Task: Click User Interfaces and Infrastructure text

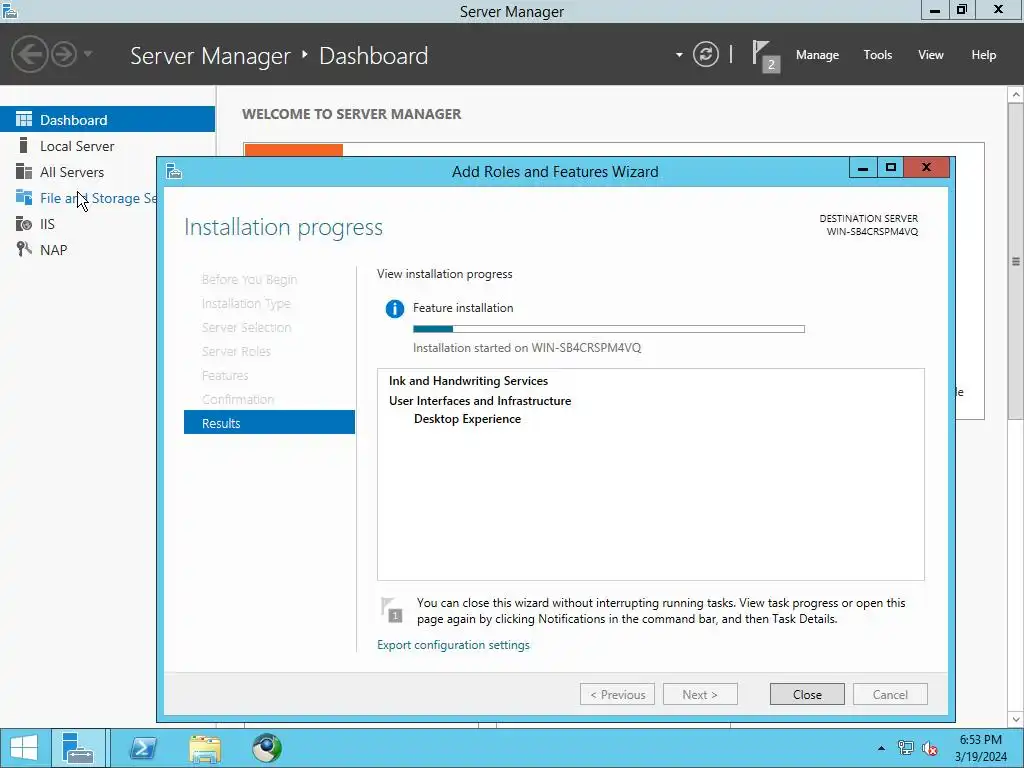Action: [x=480, y=400]
